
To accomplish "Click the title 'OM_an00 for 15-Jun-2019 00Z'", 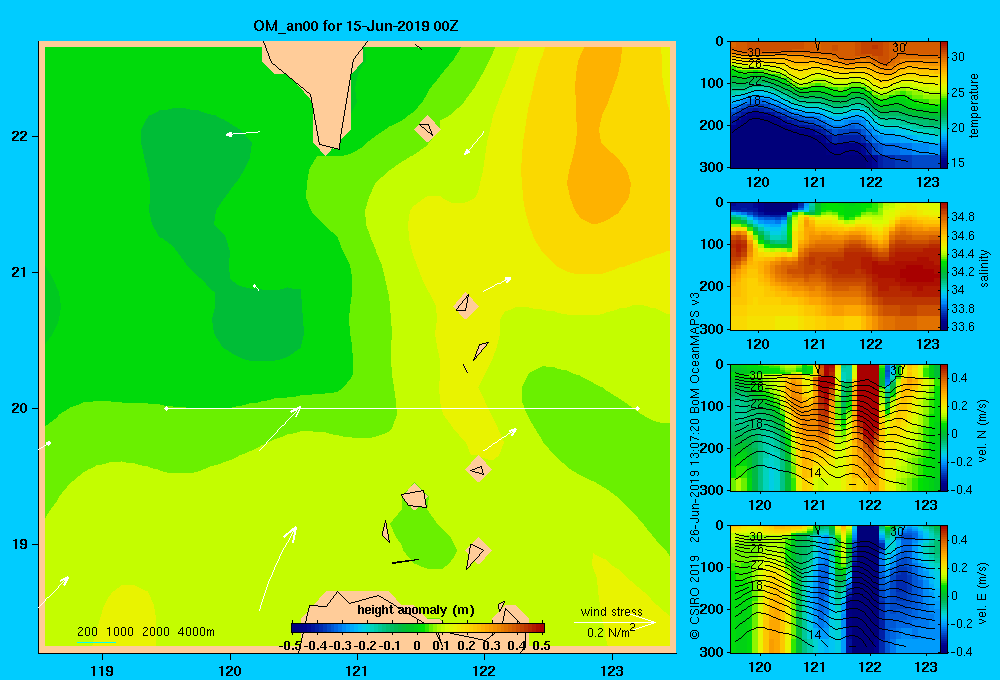I will click(355, 26).
